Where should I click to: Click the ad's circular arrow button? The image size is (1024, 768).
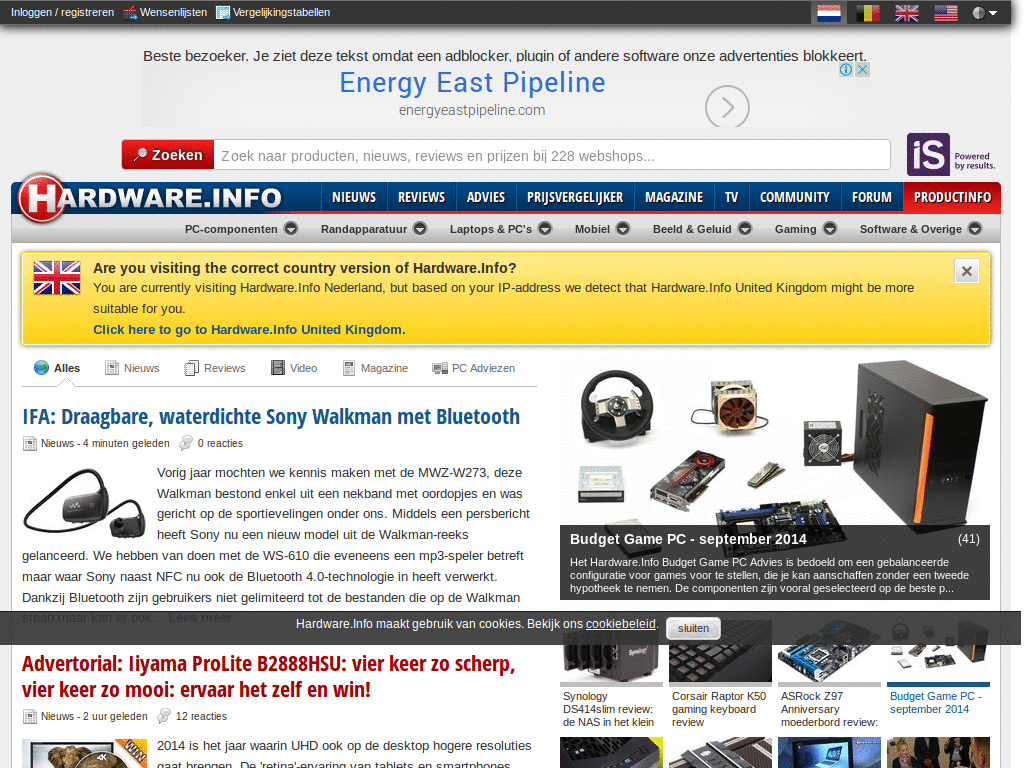click(x=727, y=106)
